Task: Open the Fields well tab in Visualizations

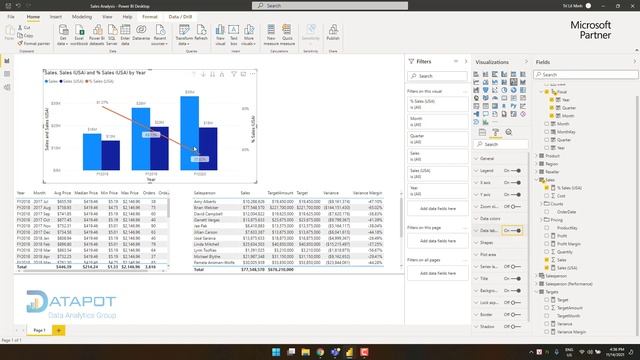Action: [x=482, y=132]
